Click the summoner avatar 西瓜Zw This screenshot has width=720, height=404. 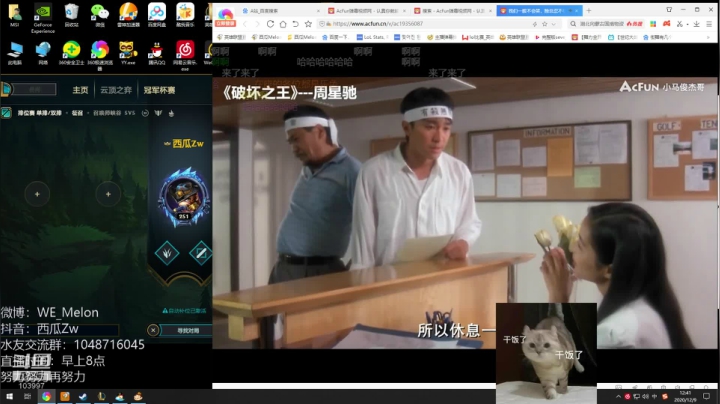(x=184, y=197)
